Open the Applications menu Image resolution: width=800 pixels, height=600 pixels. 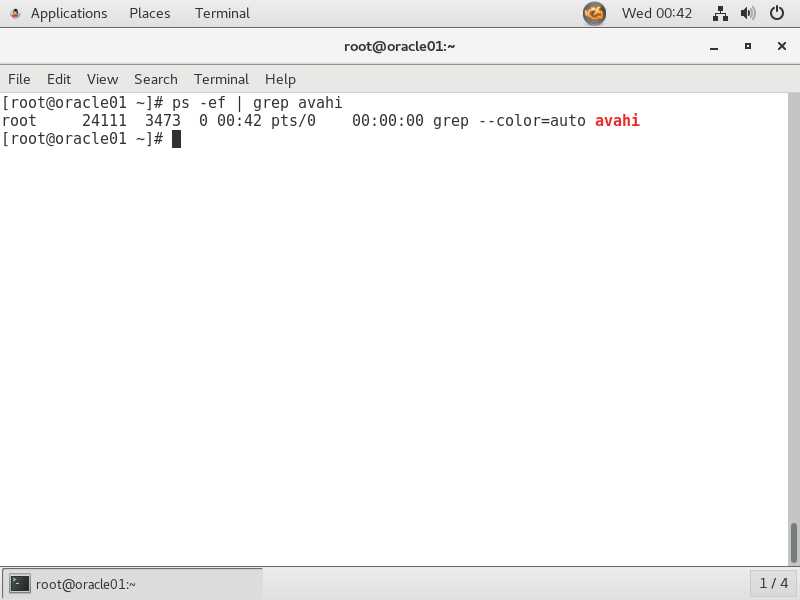69,13
